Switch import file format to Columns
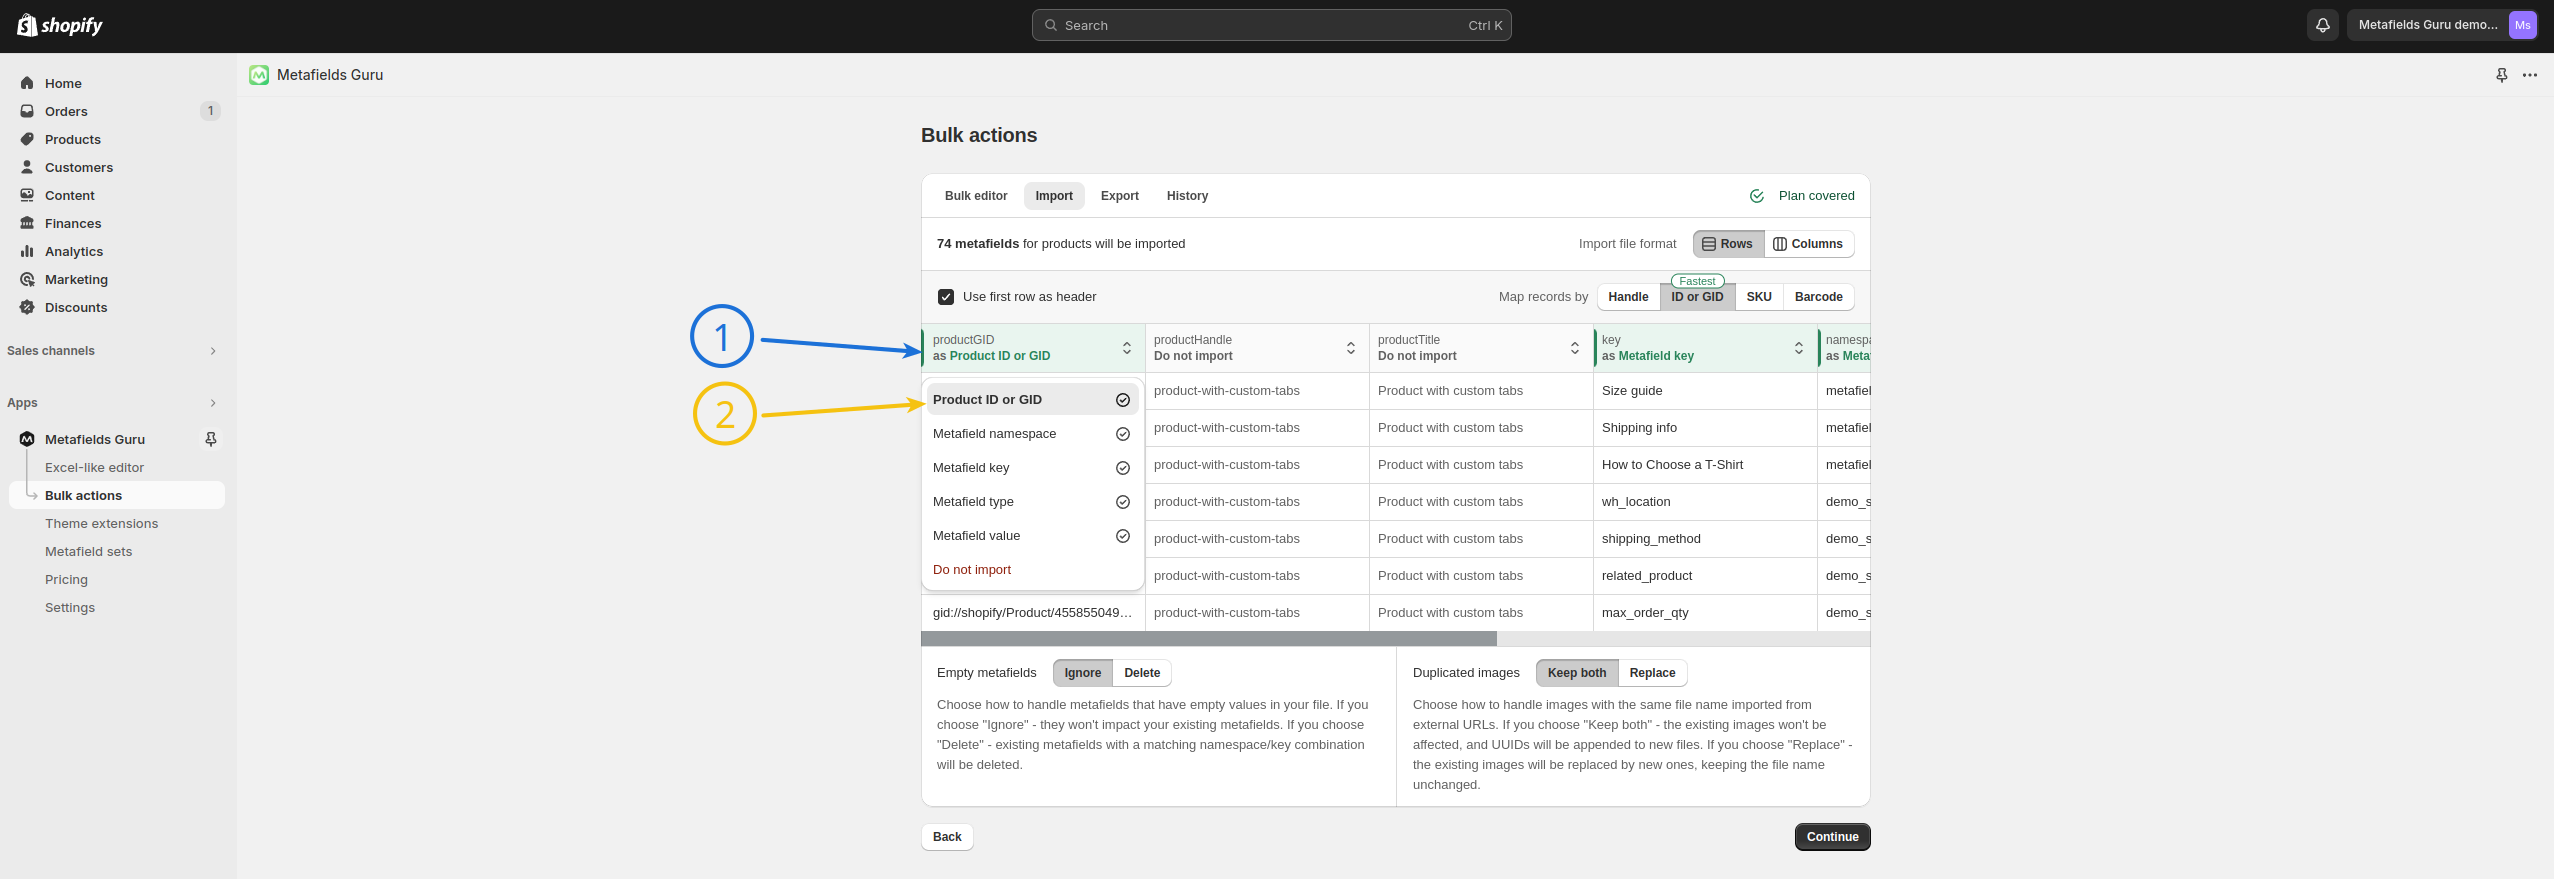This screenshot has width=2554, height=879. tap(1809, 244)
